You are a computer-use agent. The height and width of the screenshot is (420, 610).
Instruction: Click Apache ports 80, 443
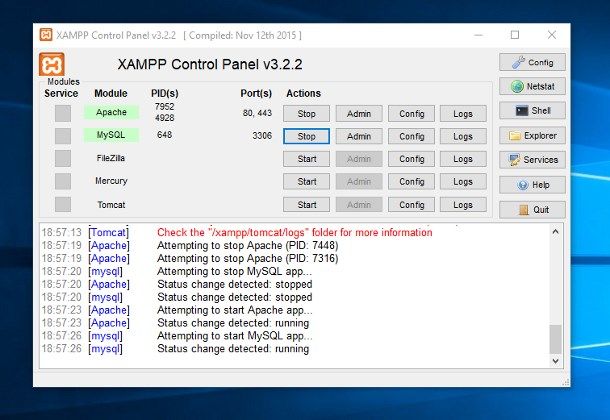[257, 113]
